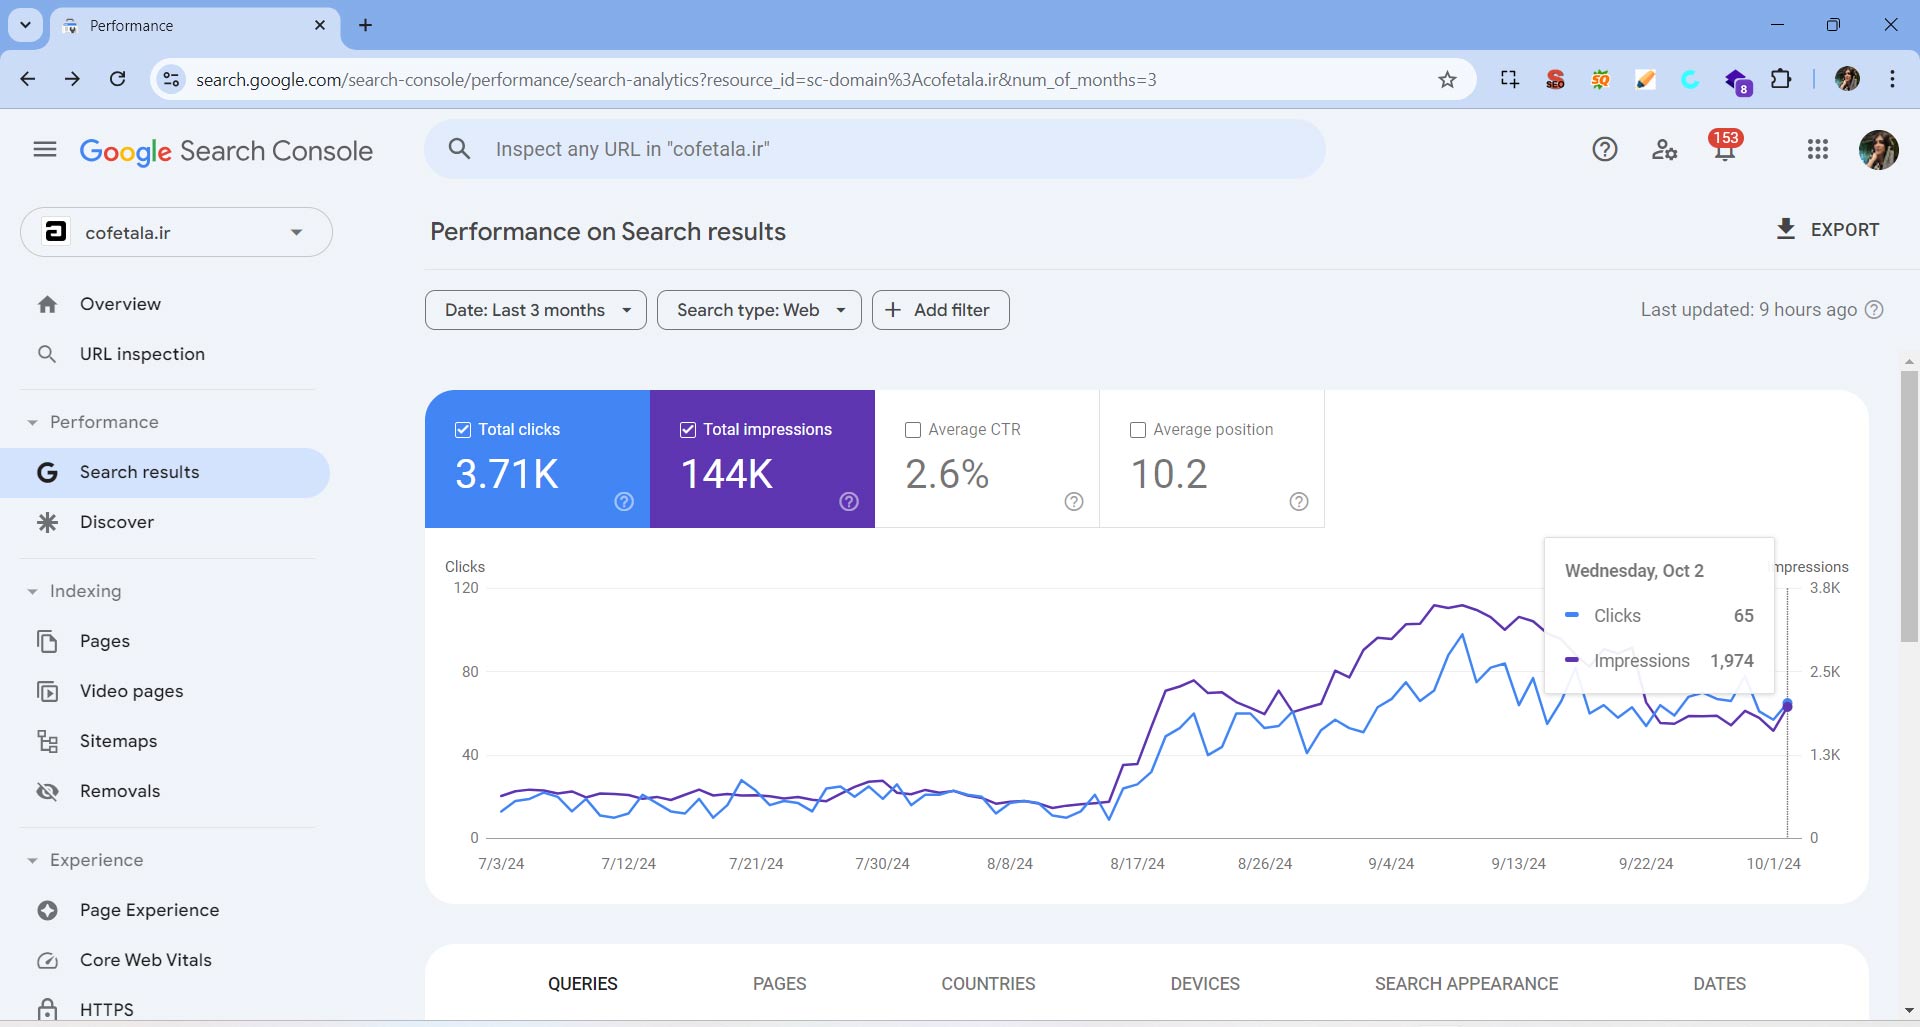
Task: Enable the Average CTR metric checkbox
Action: click(x=912, y=429)
